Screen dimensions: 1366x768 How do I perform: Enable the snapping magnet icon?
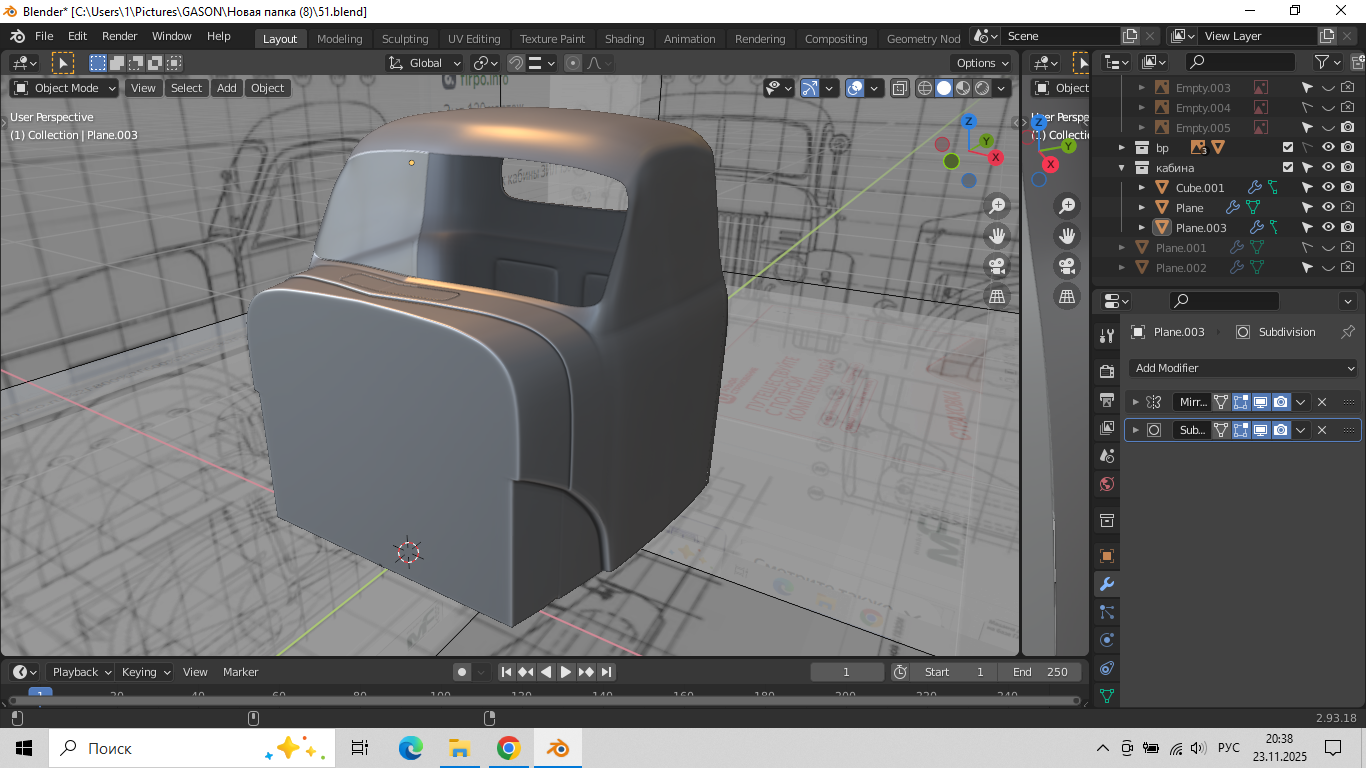click(516, 63)
